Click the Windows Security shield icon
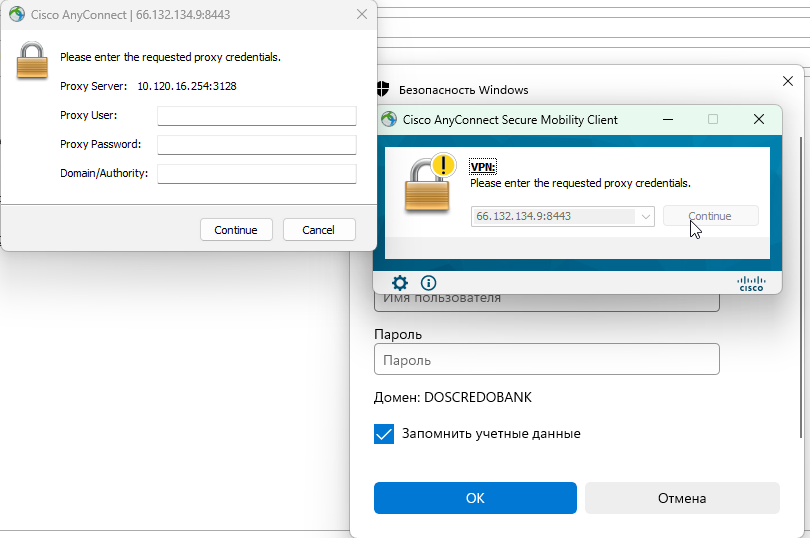810x538 pixels. point(383,89)
